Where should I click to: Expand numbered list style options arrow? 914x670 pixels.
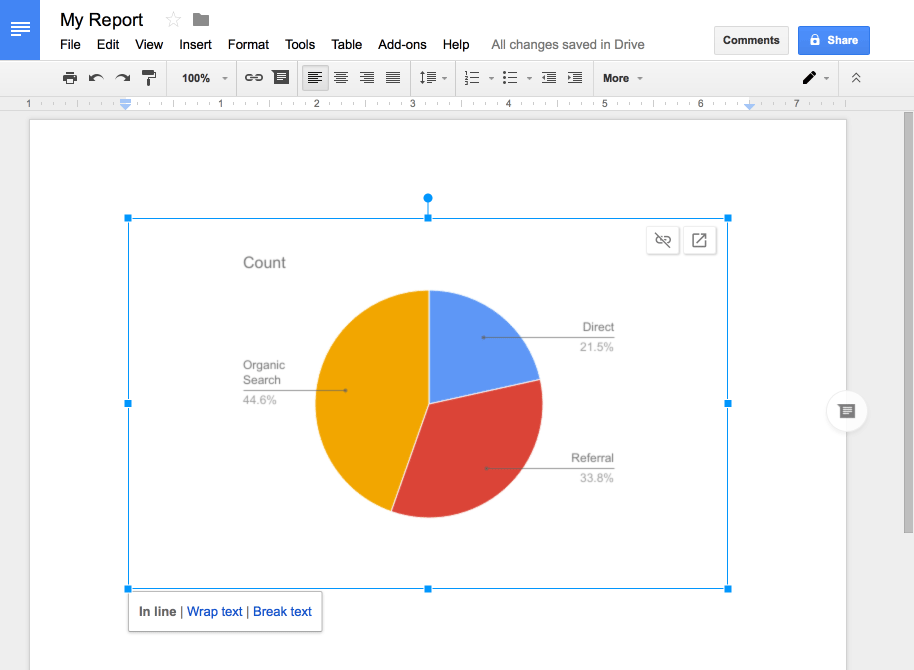tap(491, 78)
